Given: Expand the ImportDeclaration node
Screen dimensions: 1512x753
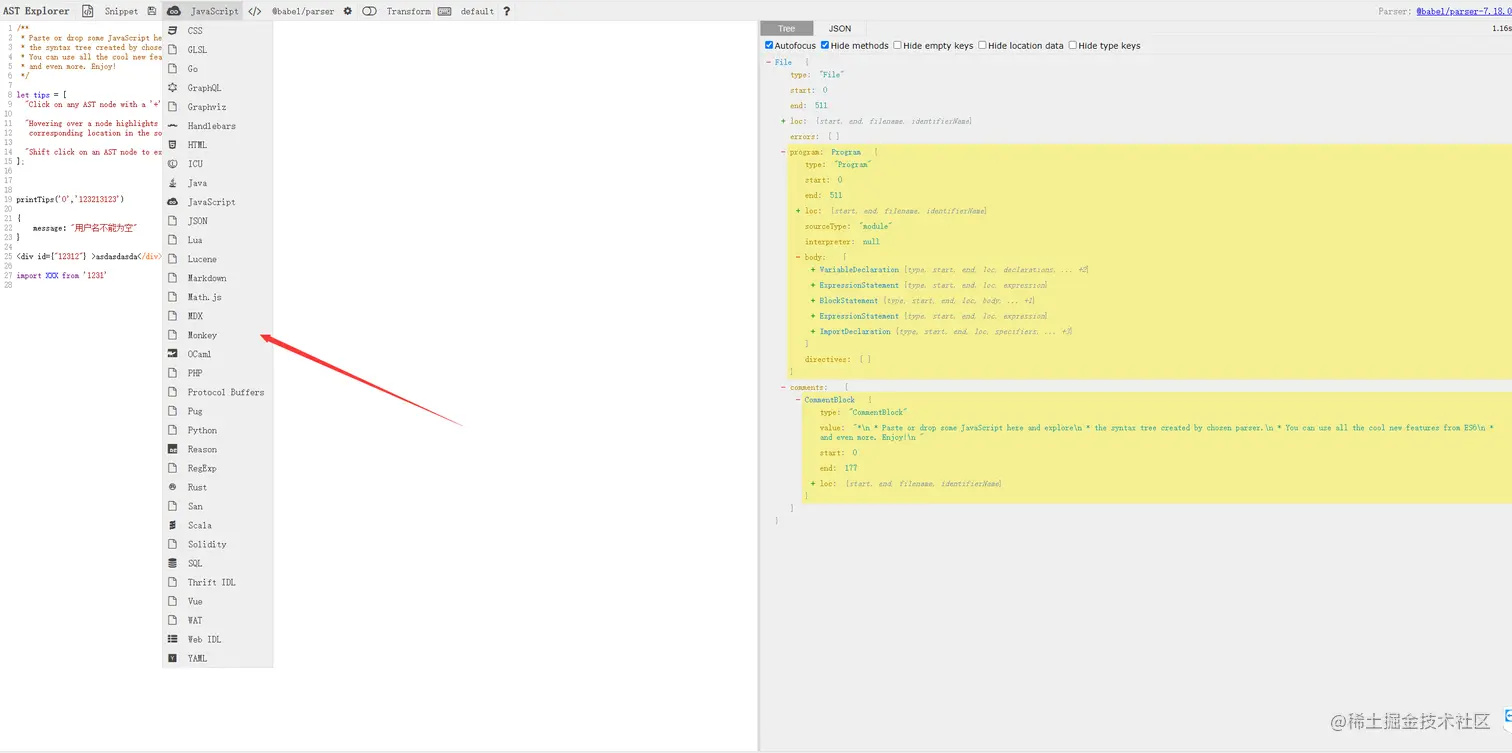Looking at the screenshot, I should [813, 331].
